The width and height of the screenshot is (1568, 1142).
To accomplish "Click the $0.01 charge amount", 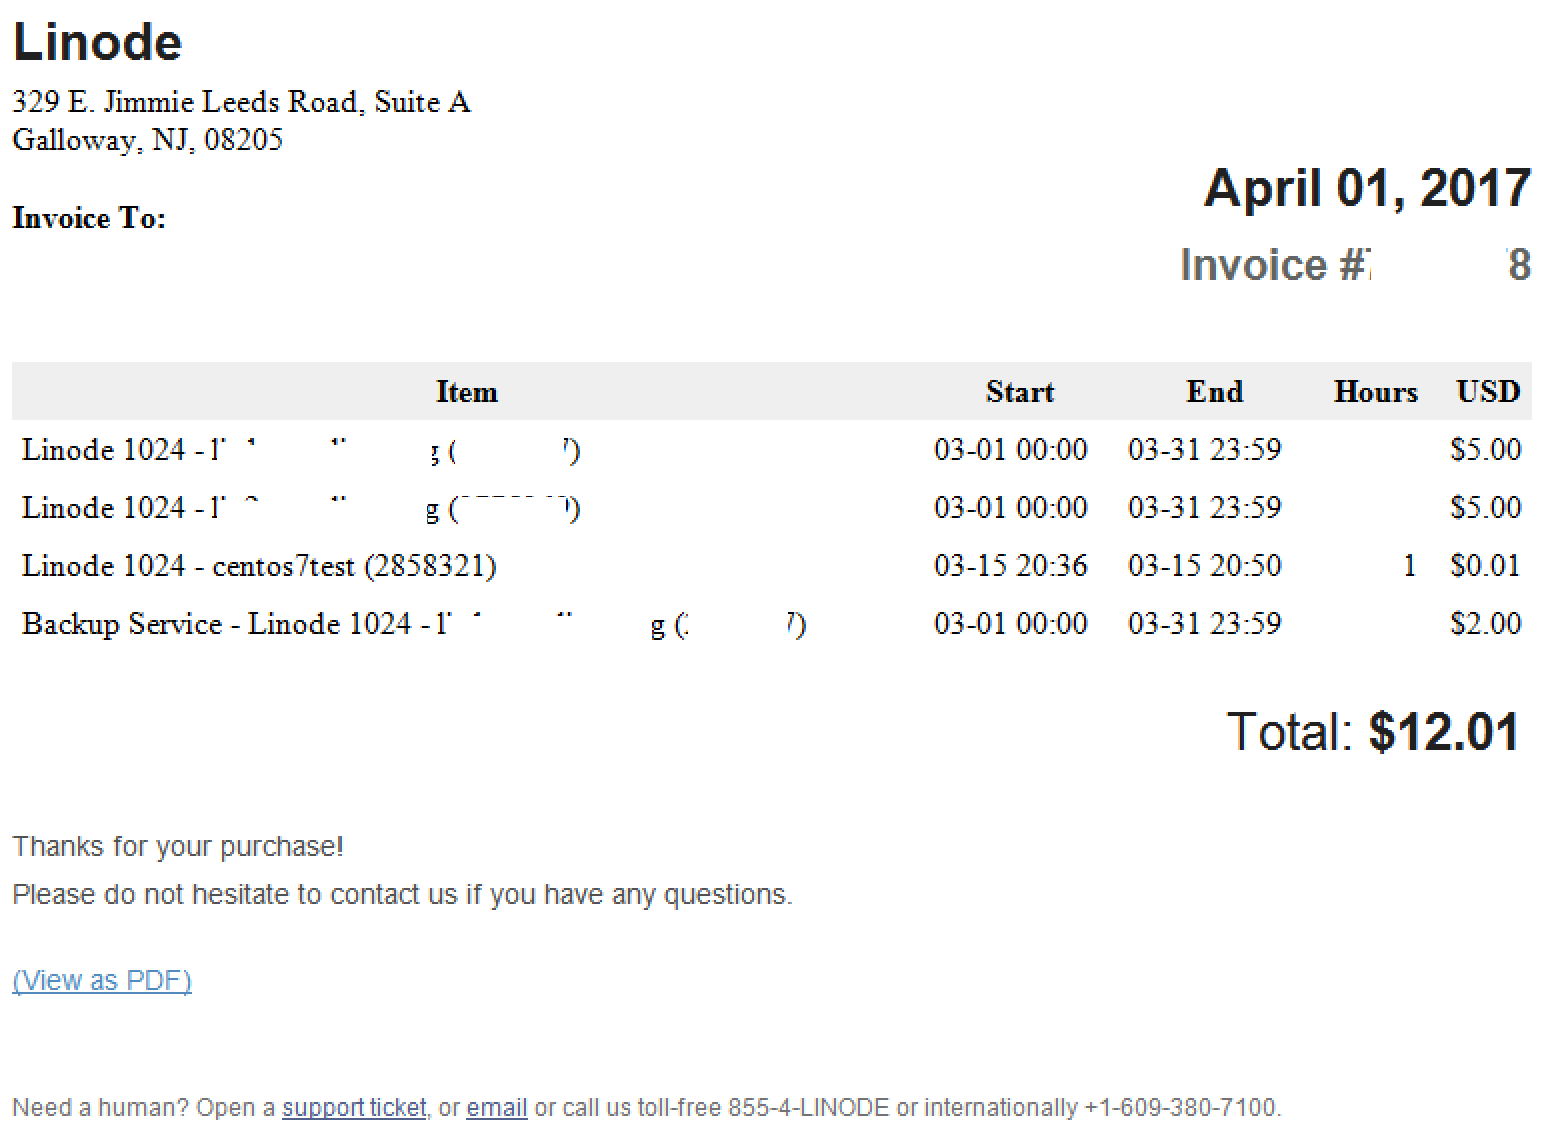I will [1485, 566].
